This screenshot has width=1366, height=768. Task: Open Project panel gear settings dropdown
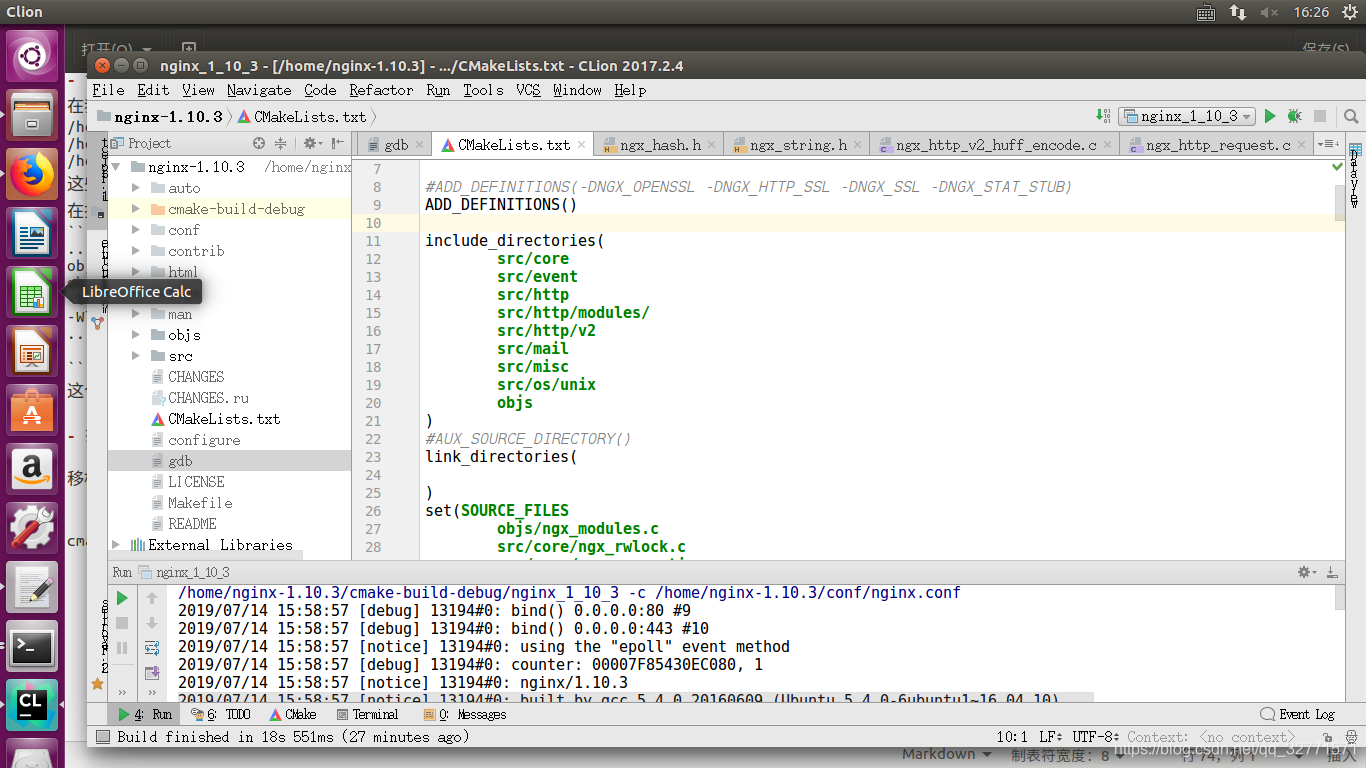tap(312, 144)
